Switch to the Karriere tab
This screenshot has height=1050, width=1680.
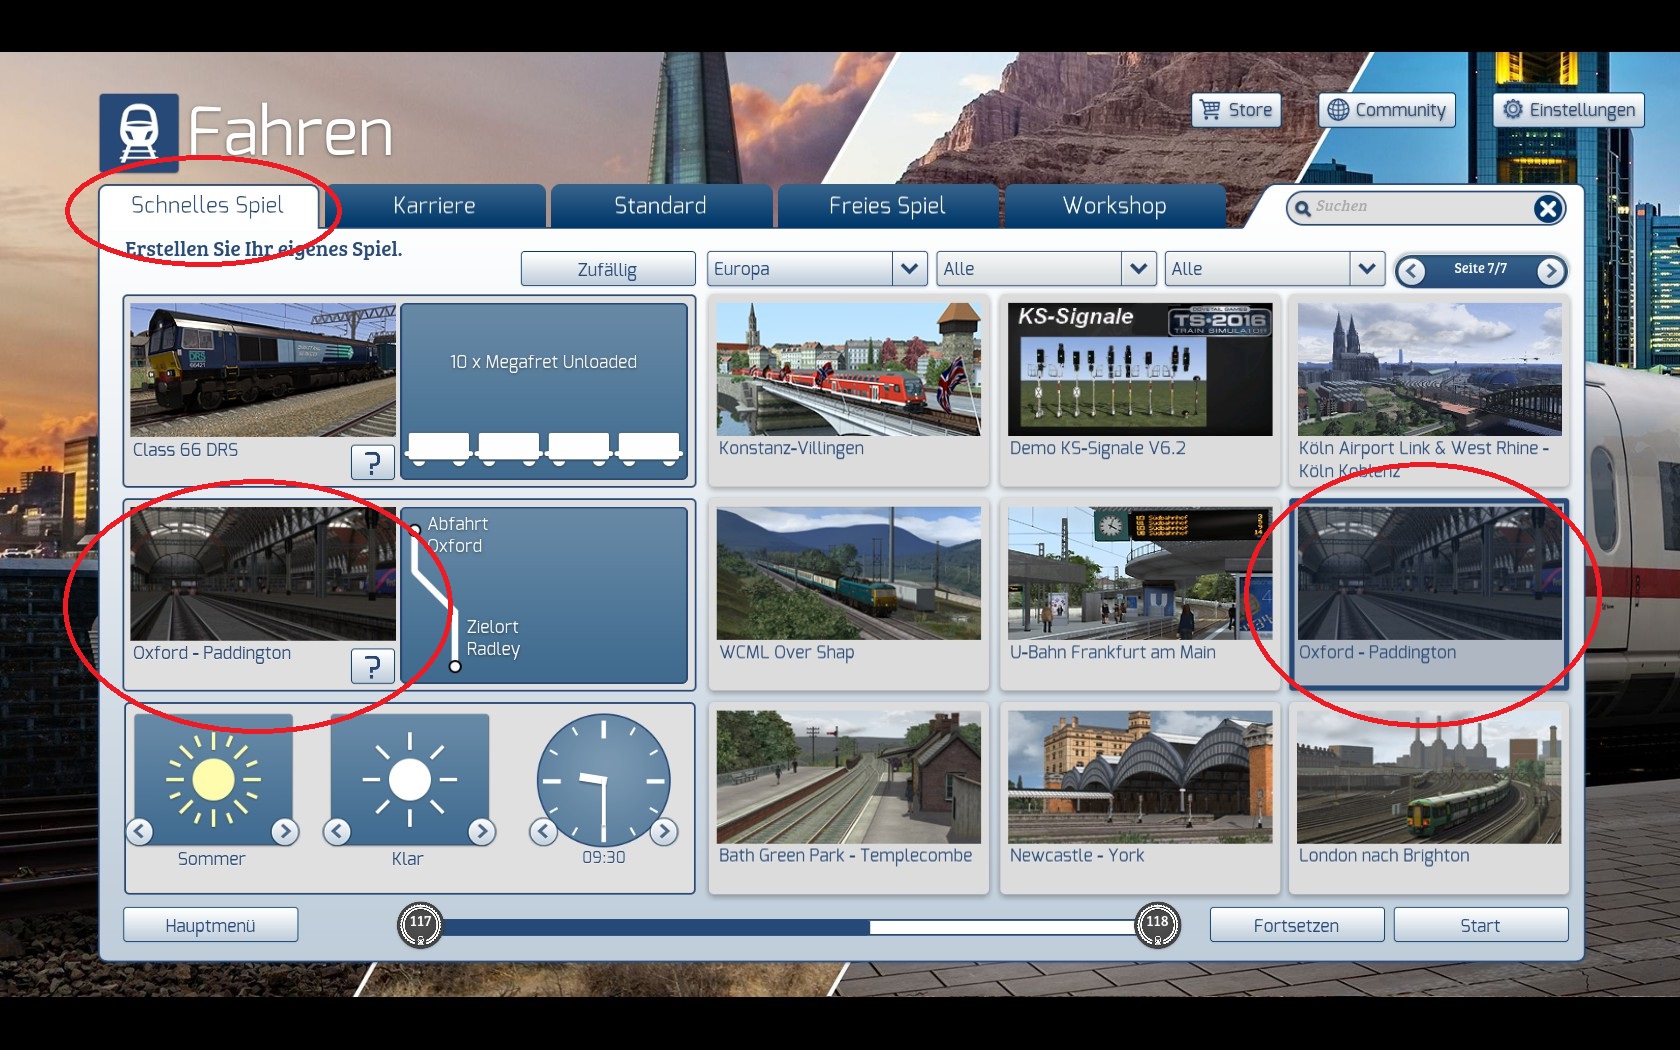[434, 206]
